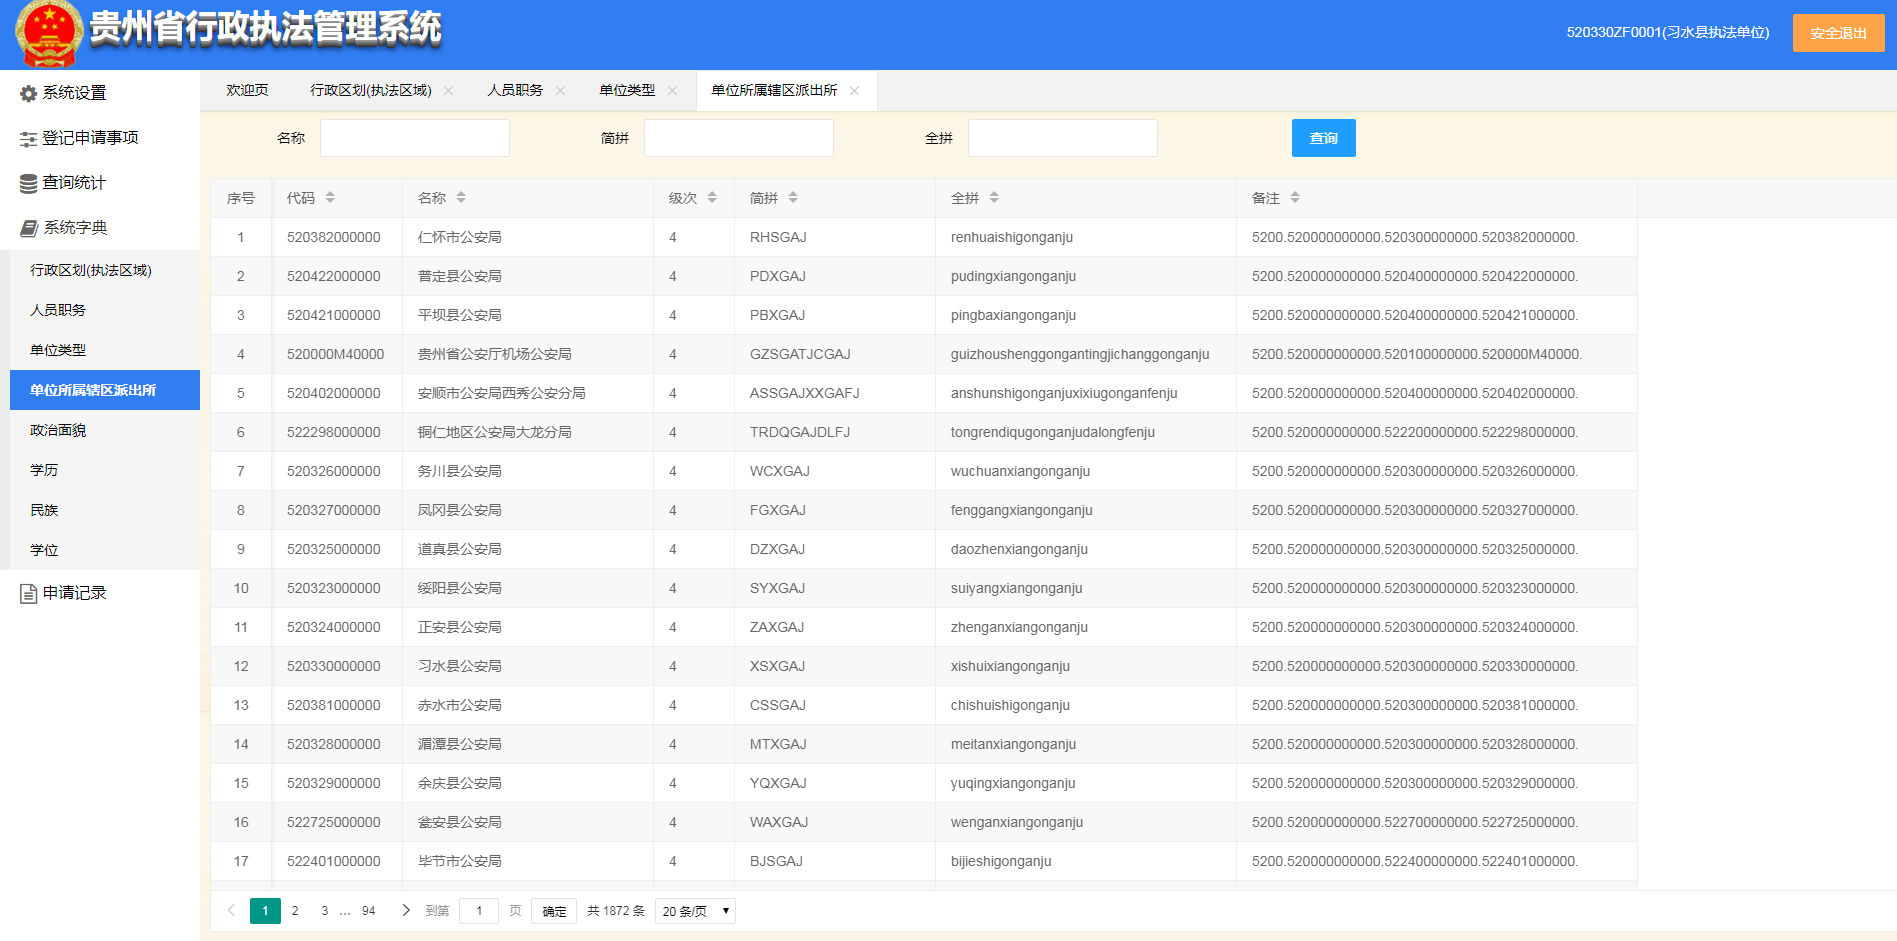Click the previous page arrow

point(231,910)
